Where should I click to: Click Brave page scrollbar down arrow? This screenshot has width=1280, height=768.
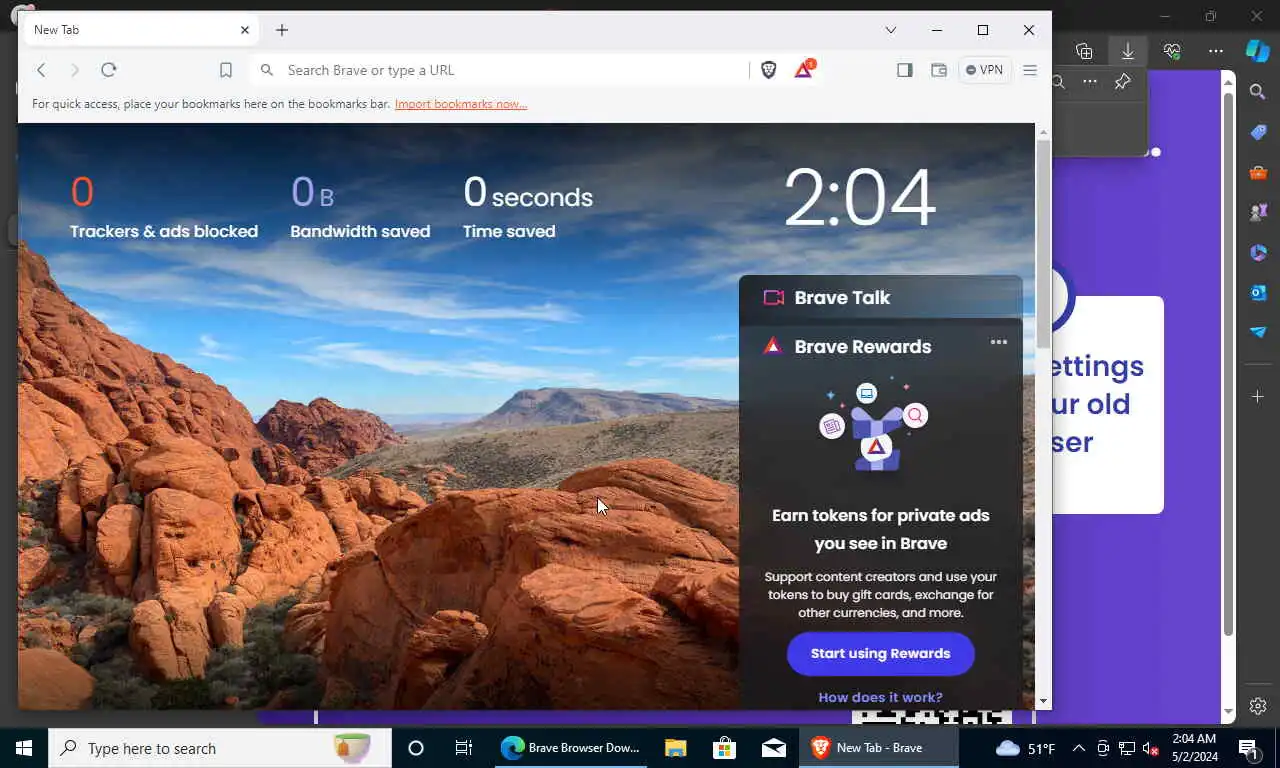coord(1043,702)
